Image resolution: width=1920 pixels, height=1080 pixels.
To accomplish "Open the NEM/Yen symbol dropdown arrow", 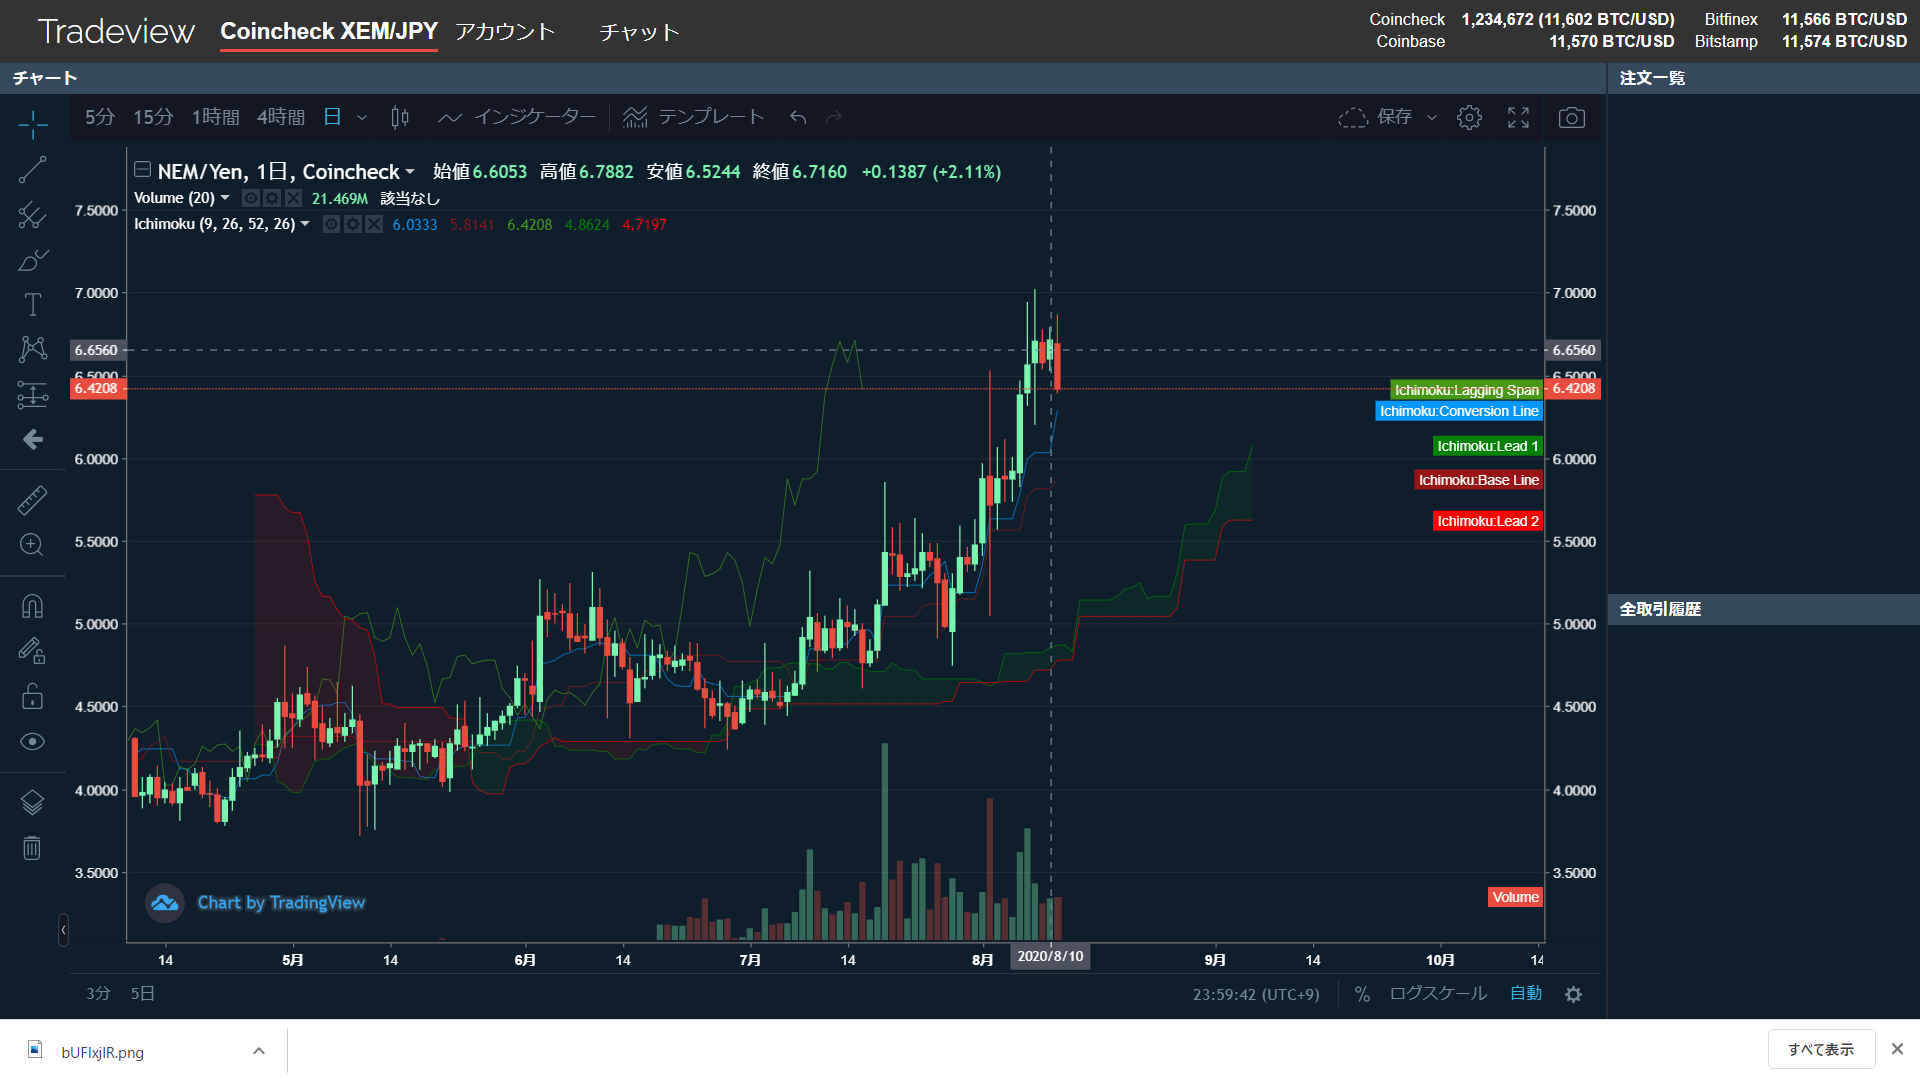I will (x=410, y=172).
